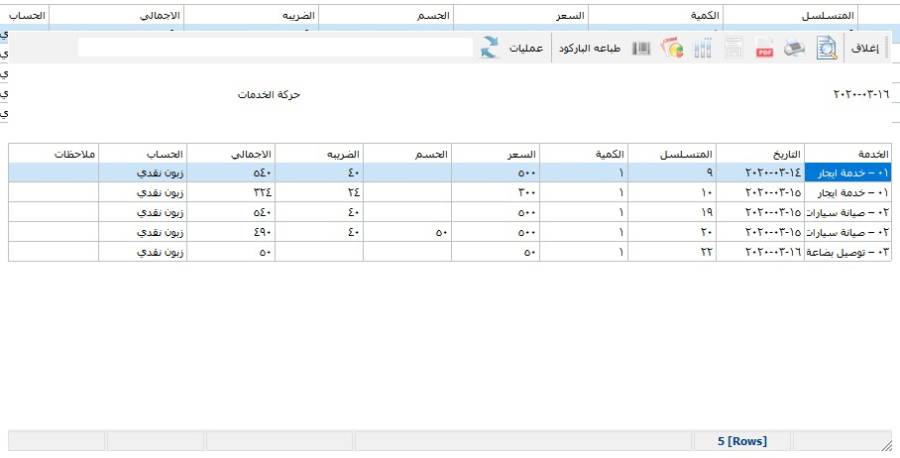Click the barcode icon in toolbar
900x458 pixels.
[641, 49]
